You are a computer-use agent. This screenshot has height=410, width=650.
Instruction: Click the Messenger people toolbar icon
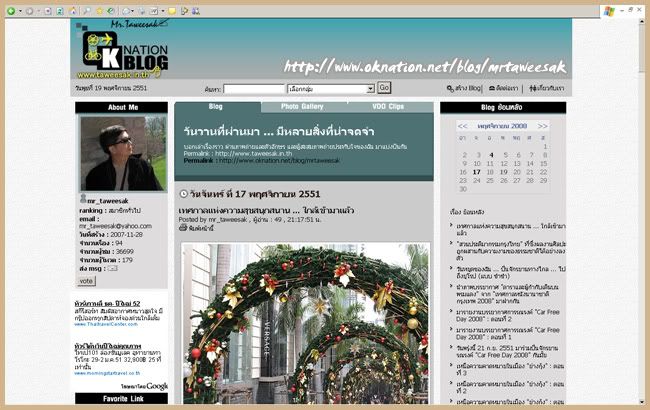(x=196, y=11)
